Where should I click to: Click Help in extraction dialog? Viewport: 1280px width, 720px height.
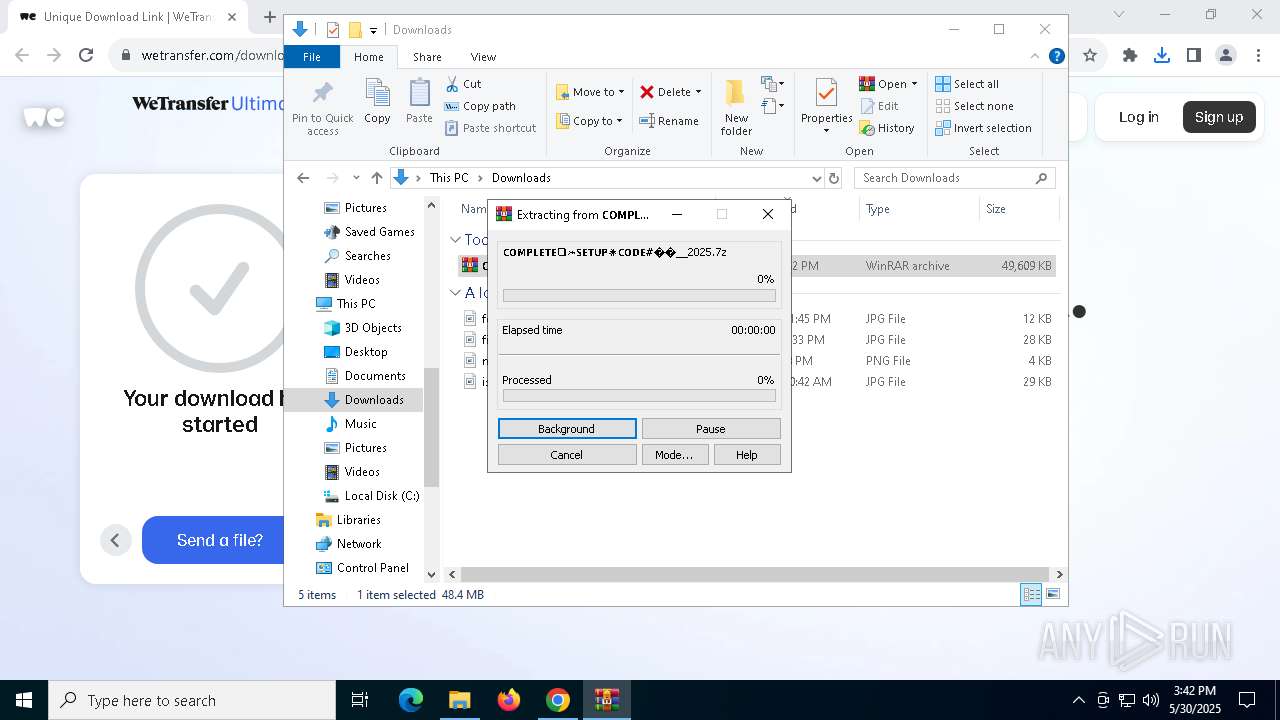747,455
